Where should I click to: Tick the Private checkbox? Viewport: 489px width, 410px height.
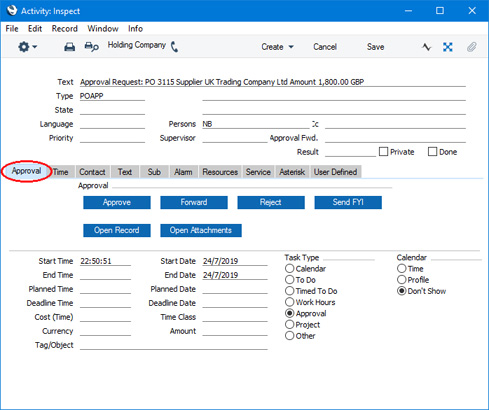(383, 152)
